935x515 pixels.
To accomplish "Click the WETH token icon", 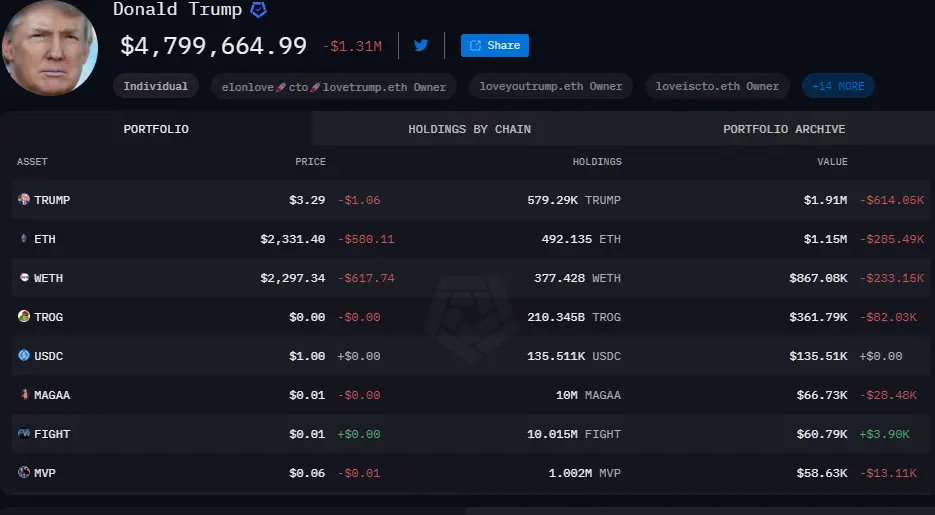I will coord(25,278).
